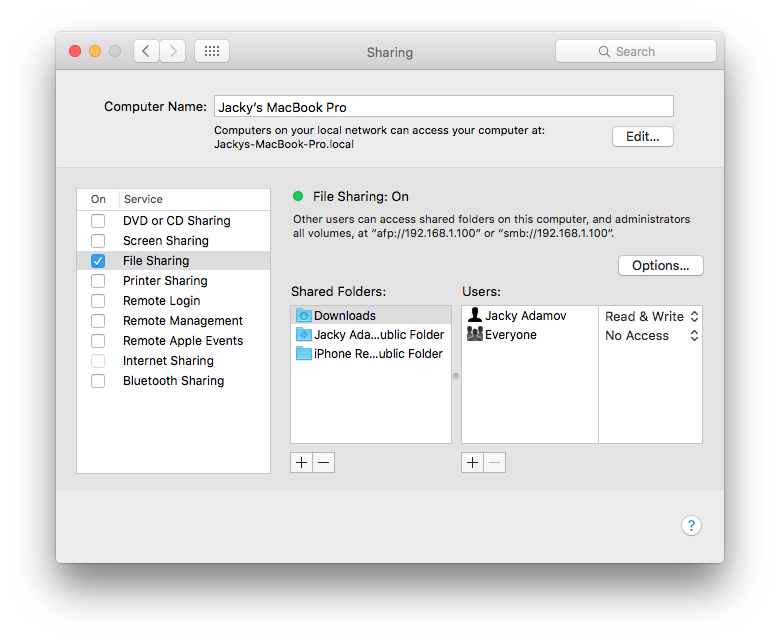Open the Help question mark button

tap(691, 526)
